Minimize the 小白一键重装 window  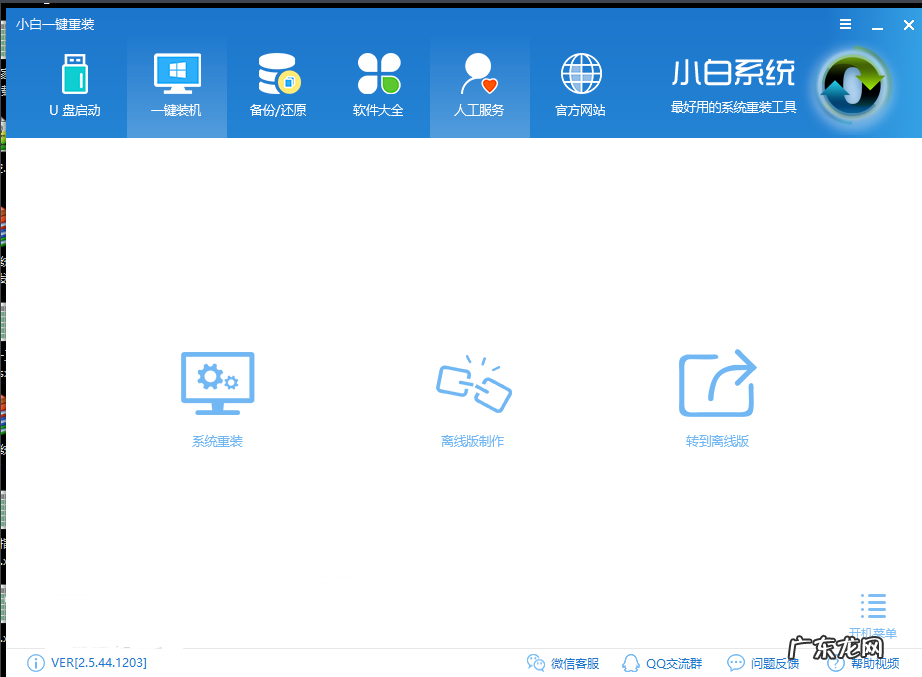pos(877,26)
